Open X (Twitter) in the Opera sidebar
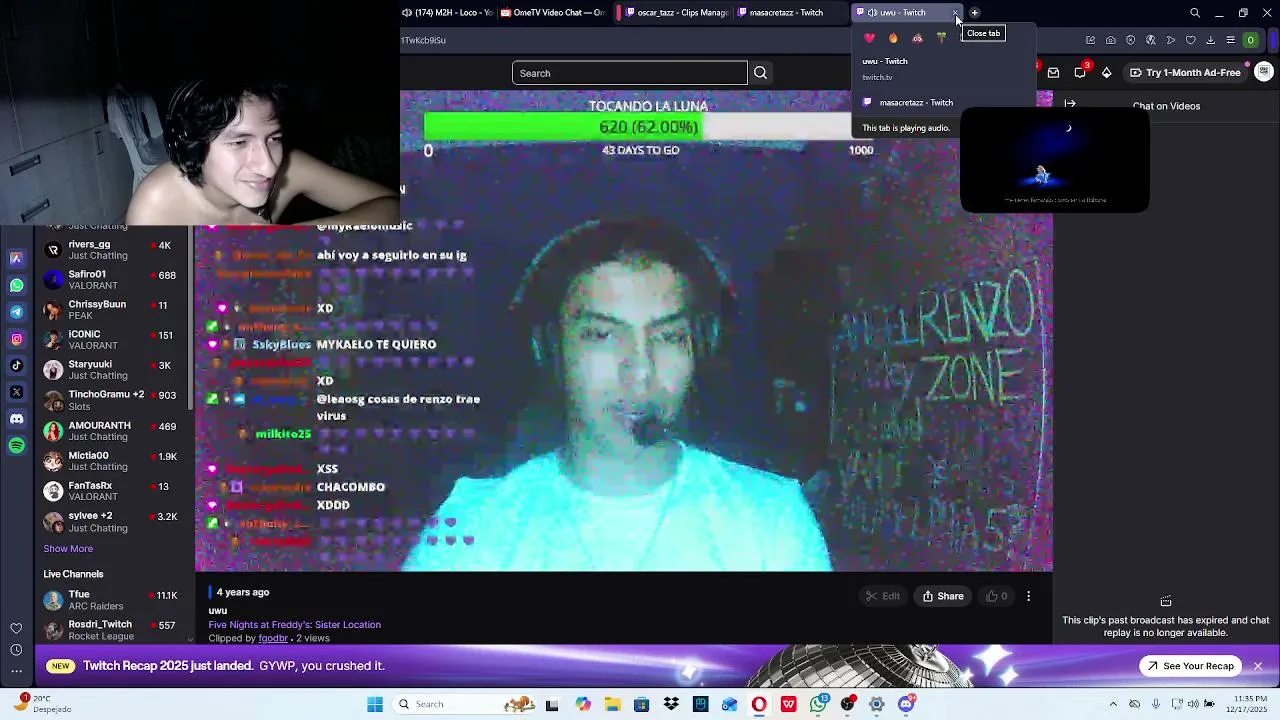Image resolution: width=1280 pixels, height=720 pixels. (17, 392)
